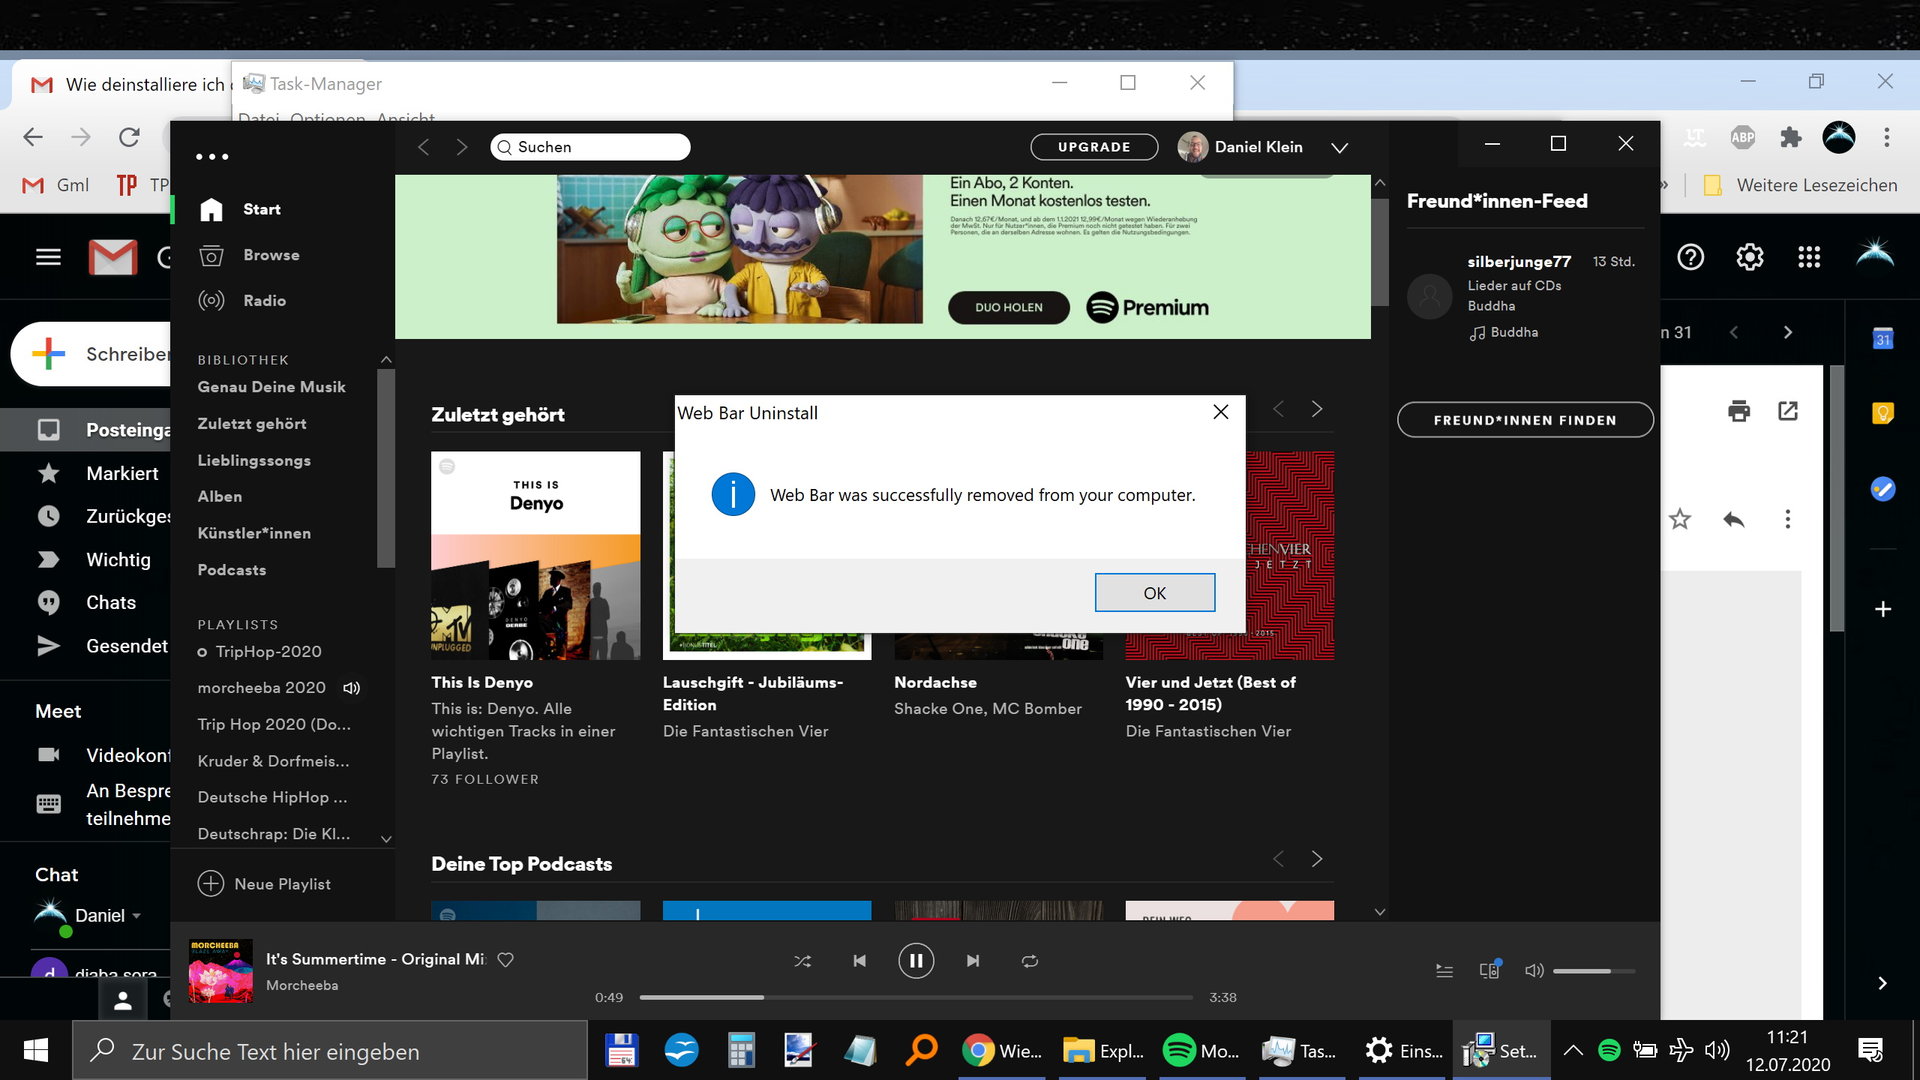Click Gmail Schreiben compose button

coord(92,354)
